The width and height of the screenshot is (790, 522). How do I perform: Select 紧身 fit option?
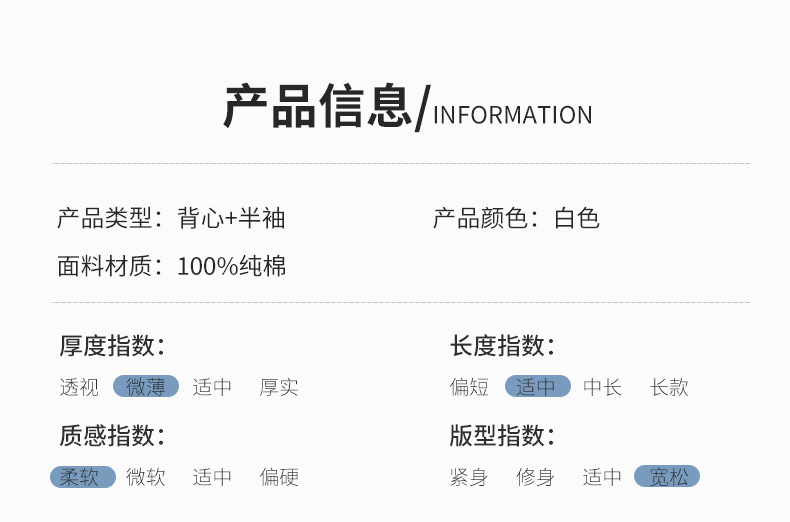tap(469, 477)
